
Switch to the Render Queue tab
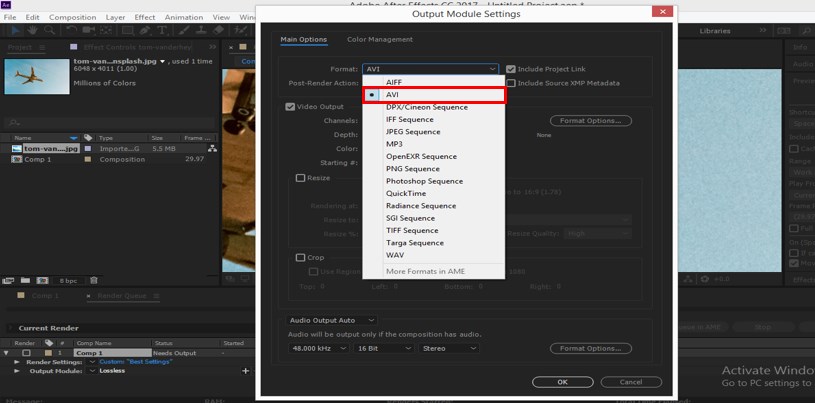pyautogui.click(x=122, y=296)
